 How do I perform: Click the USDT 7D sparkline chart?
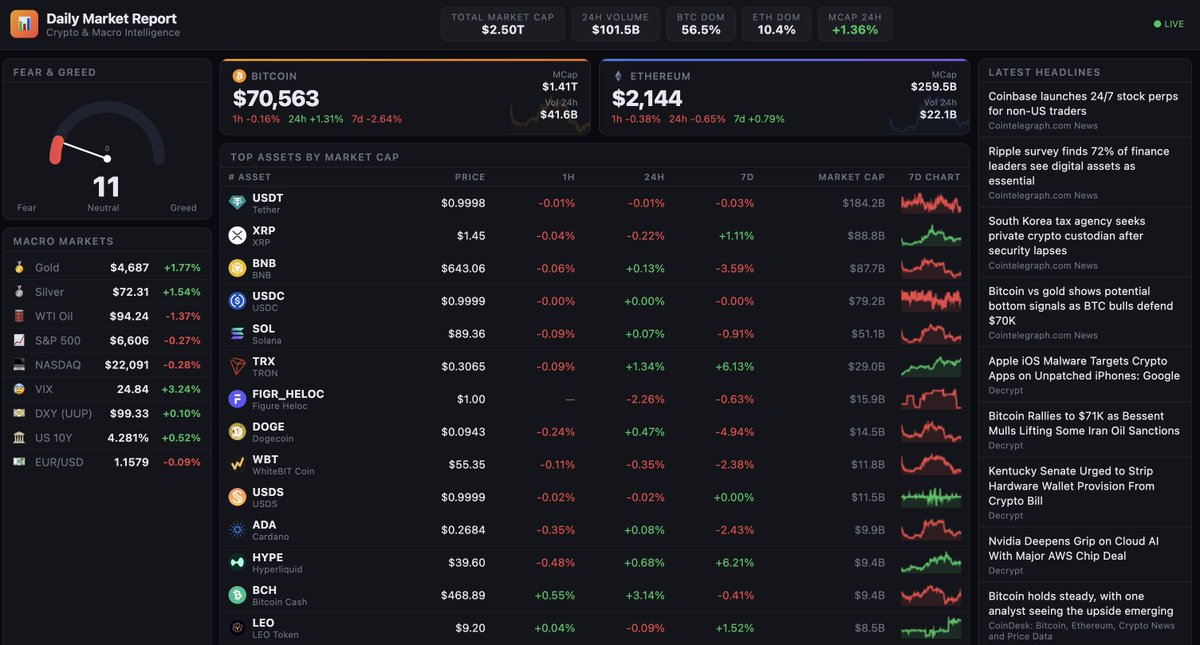click(x=930, y=203)
